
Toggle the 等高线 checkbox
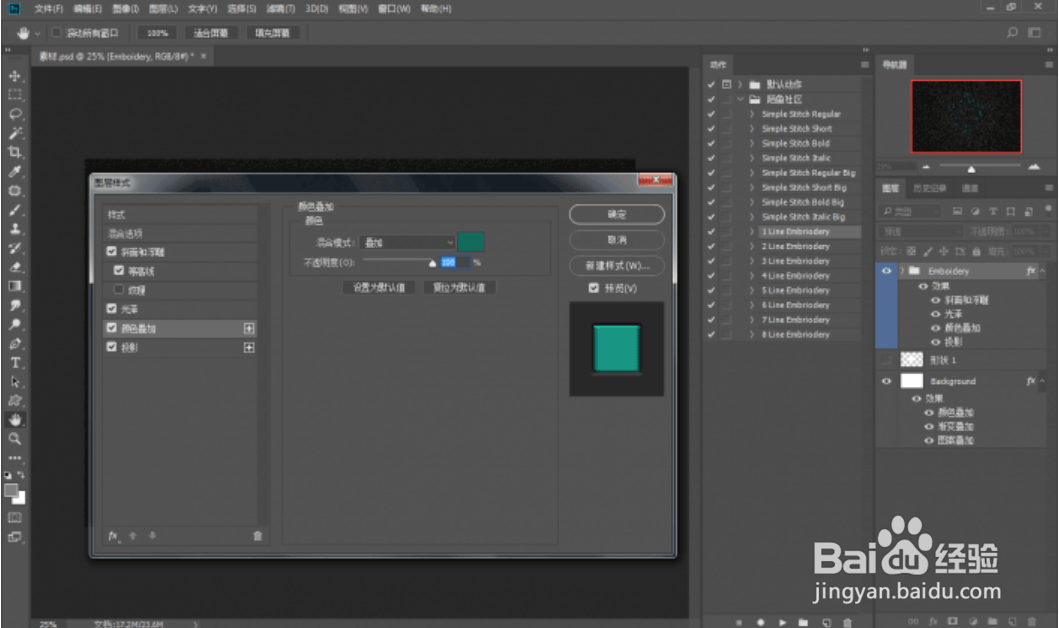point(119,270)
